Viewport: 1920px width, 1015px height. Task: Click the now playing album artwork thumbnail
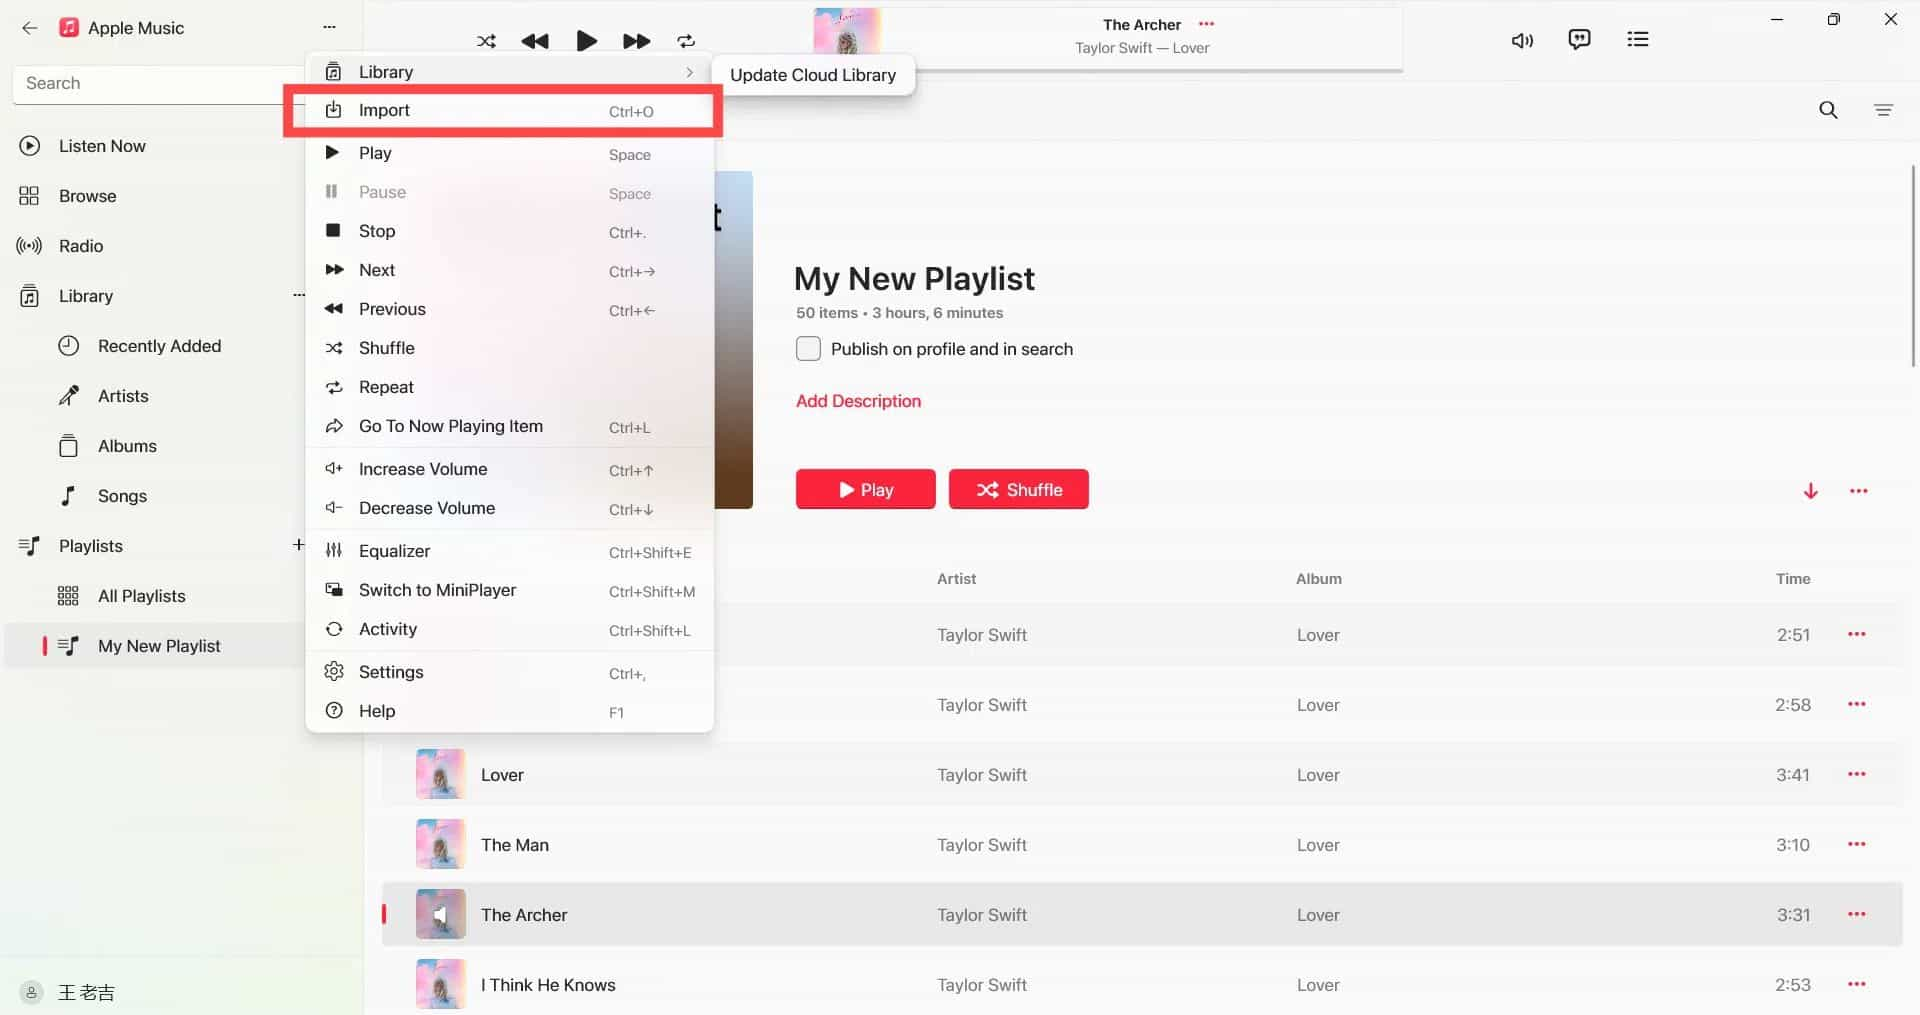pos(847,31)
